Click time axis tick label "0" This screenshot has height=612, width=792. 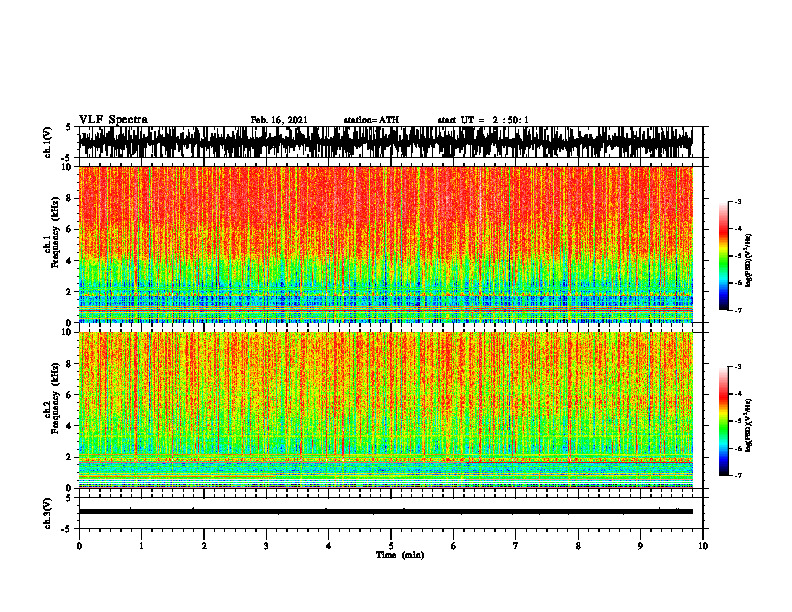(79, 546)
